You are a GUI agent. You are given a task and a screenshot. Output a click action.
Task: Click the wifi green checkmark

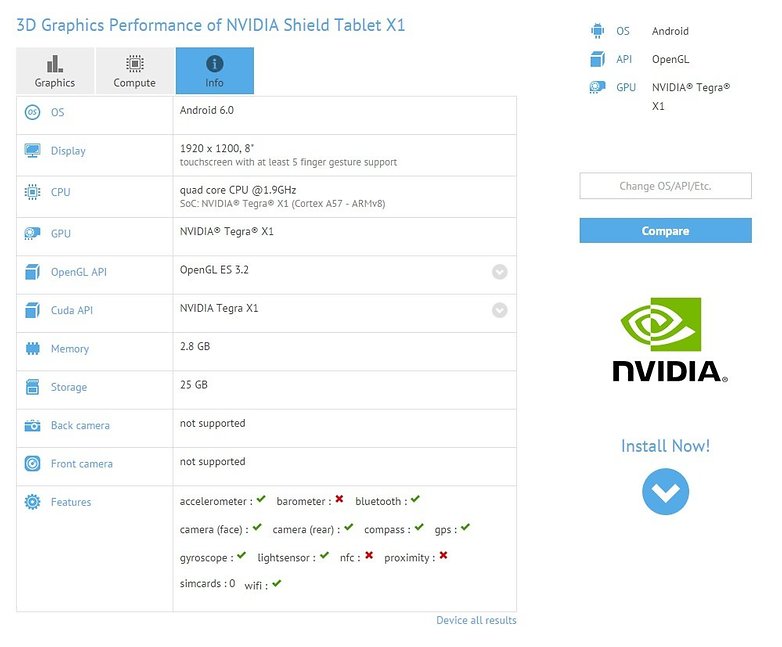(277, 583)
